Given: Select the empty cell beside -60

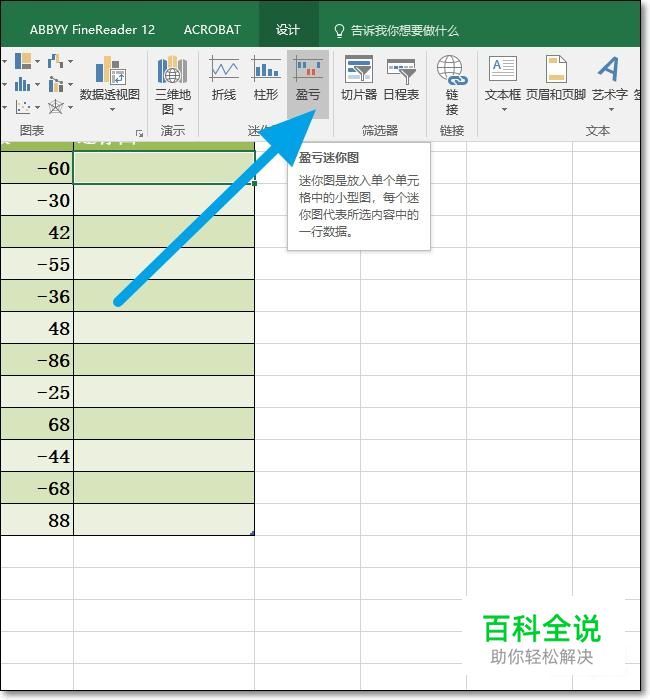Looking at the screenshot, I should pyautogui.click(x=164, y=168).
